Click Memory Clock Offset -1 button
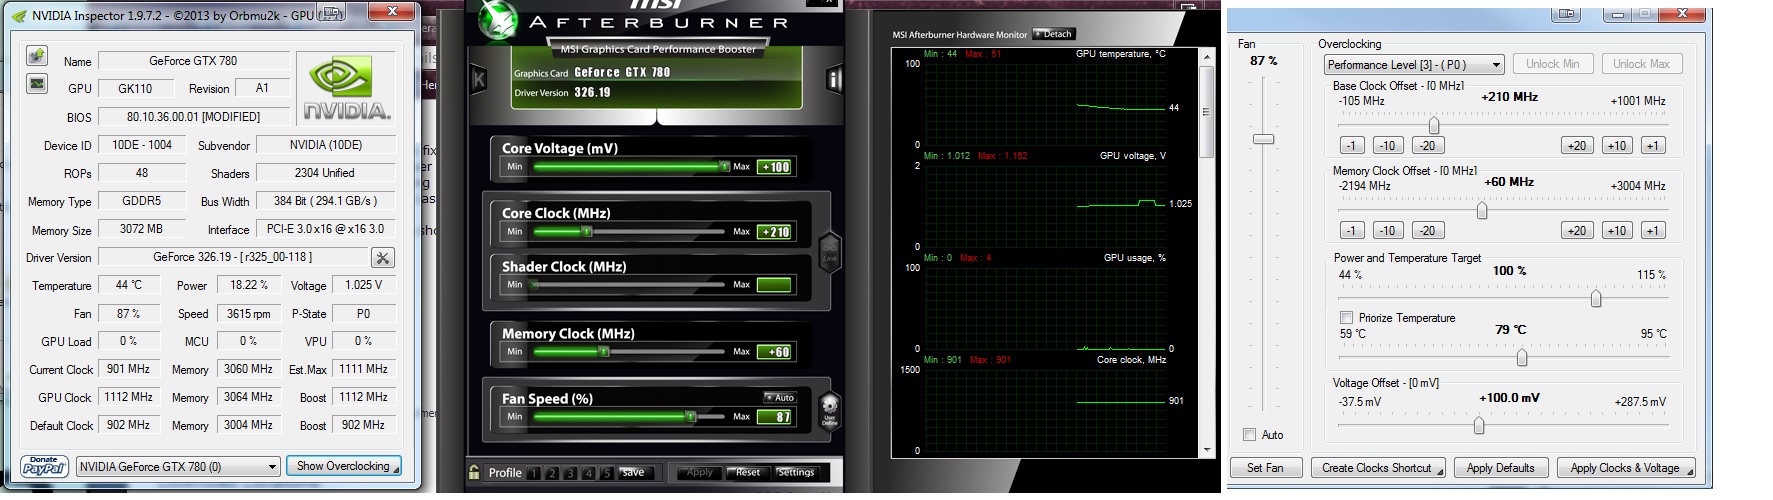The height and width of the screenshot is (500, 1773). coord(1351,231)
